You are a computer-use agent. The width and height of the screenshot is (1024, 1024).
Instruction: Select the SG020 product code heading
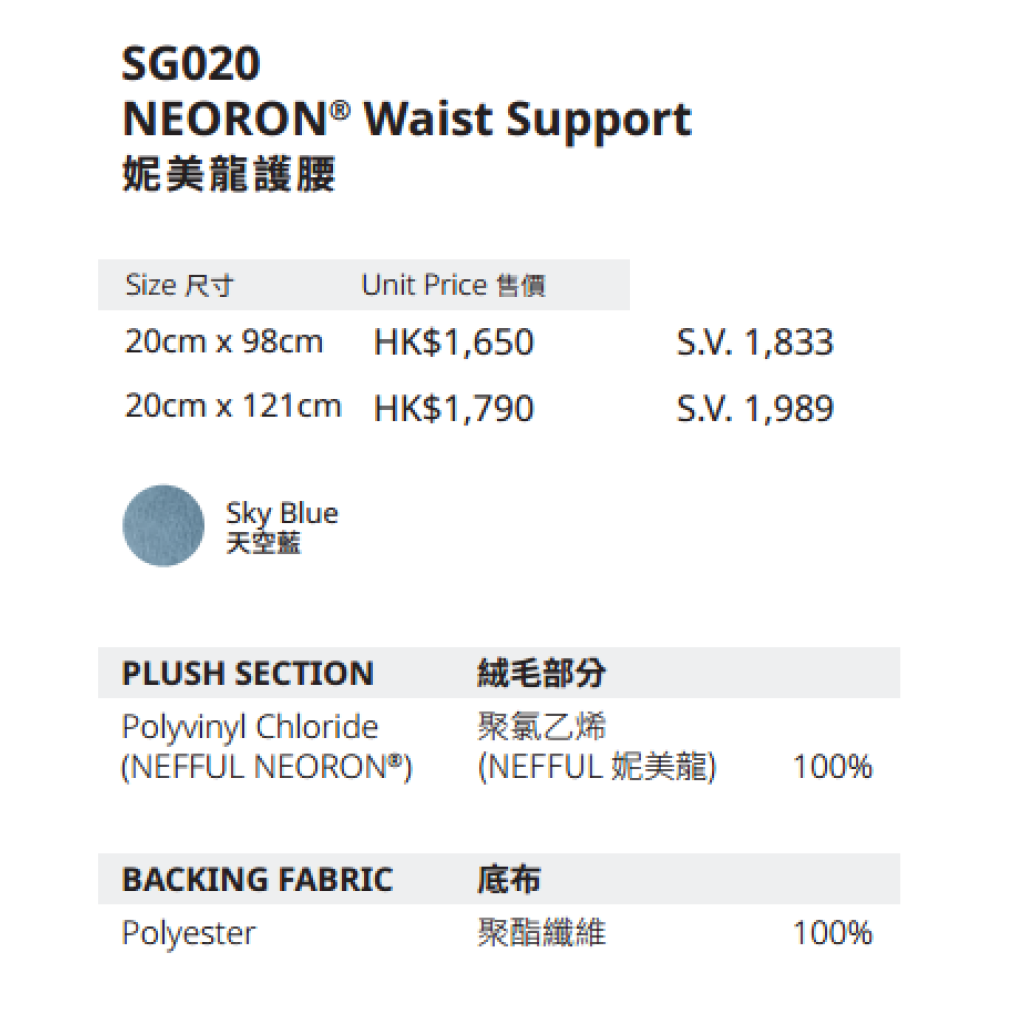click(191, 64)
